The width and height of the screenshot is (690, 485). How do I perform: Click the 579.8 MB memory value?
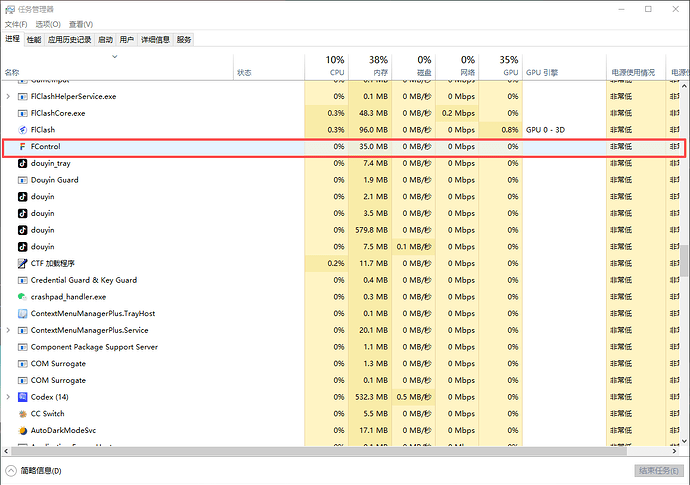(371, 230)
